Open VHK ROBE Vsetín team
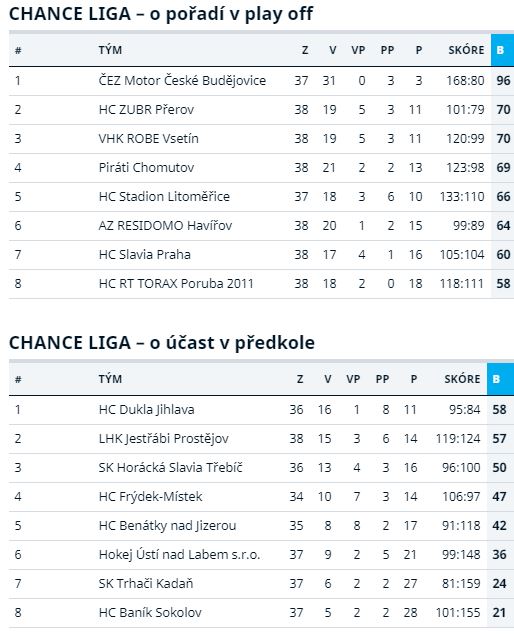Image resolution: width=514 pixels, height=637 pixels. click(x=148, y=139)
